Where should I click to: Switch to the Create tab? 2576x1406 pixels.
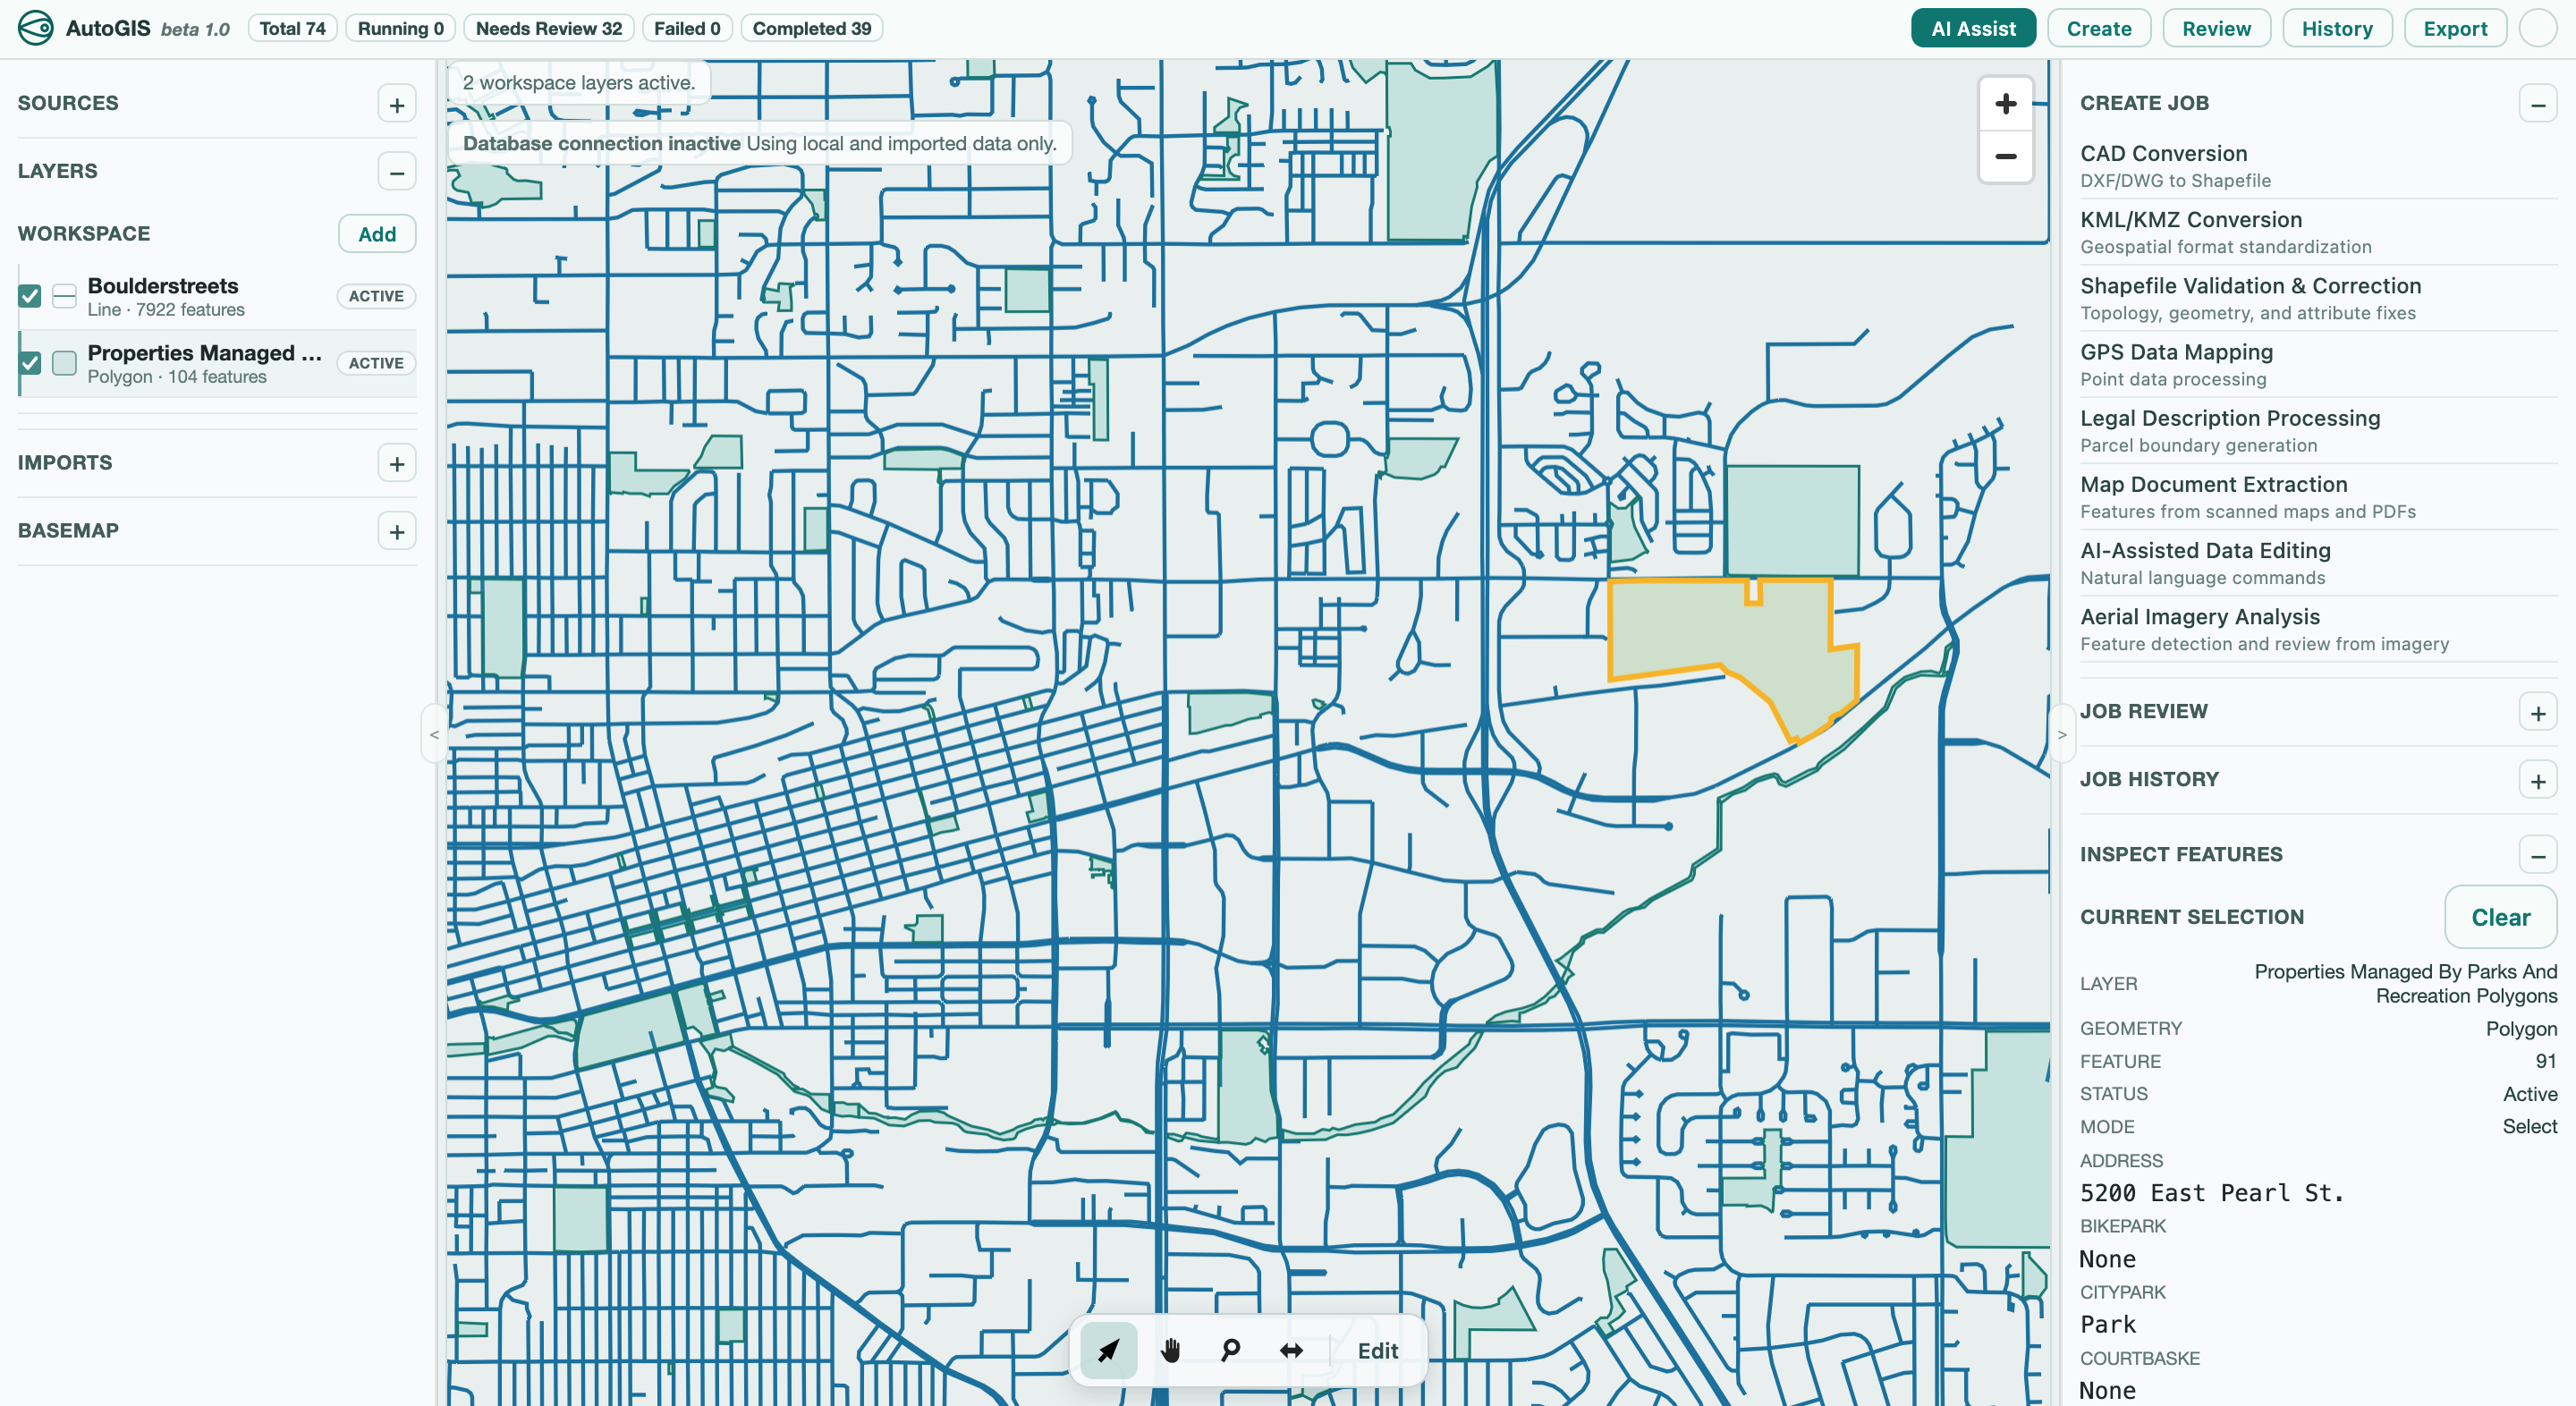click(2098, 28)
